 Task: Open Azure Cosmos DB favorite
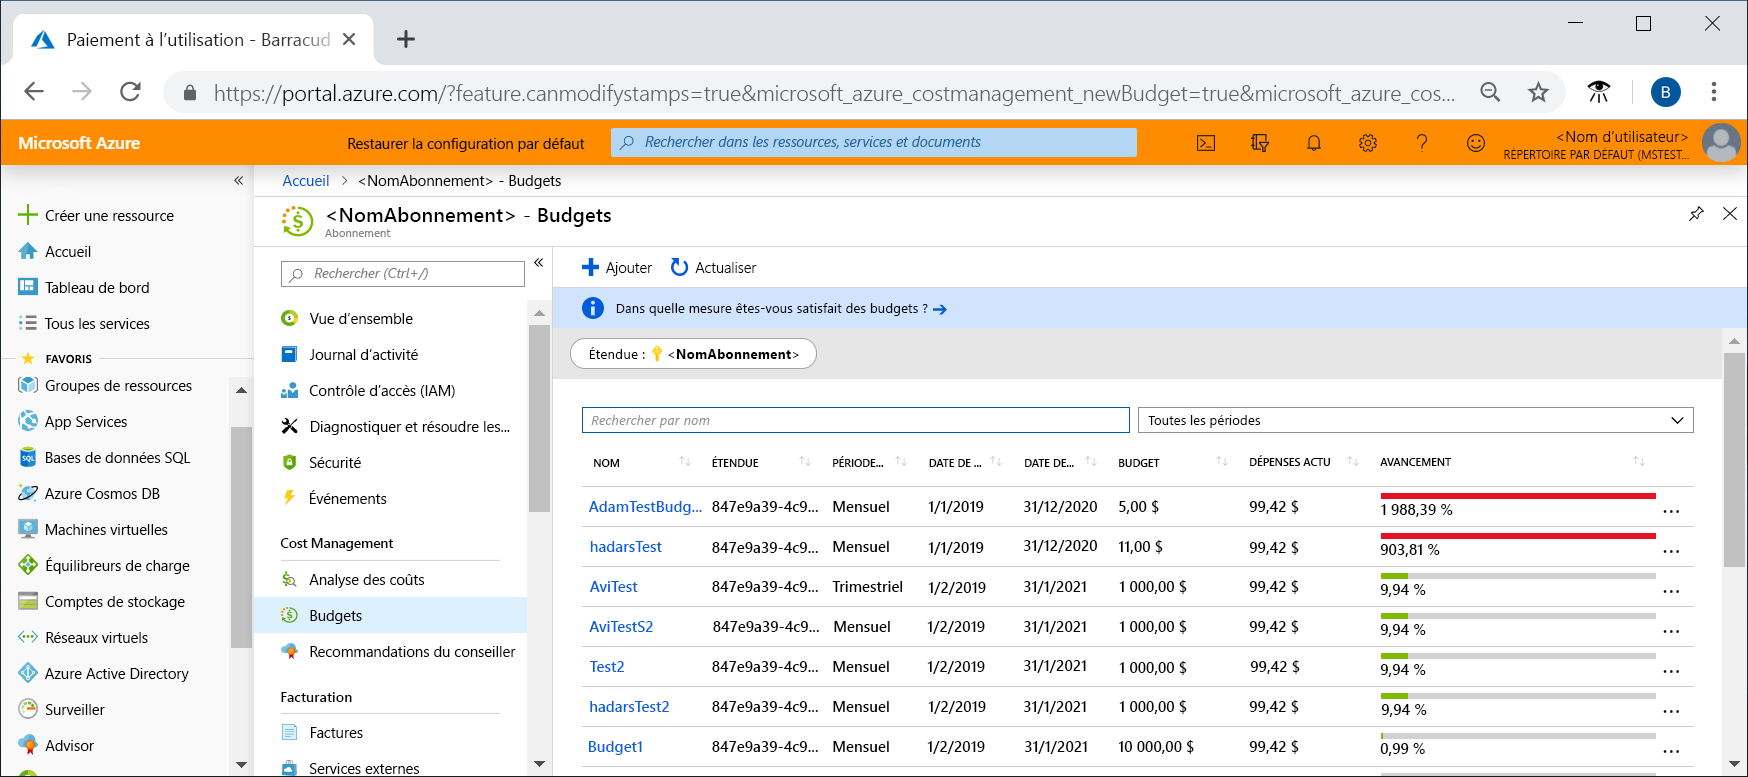tap(89, 493)
